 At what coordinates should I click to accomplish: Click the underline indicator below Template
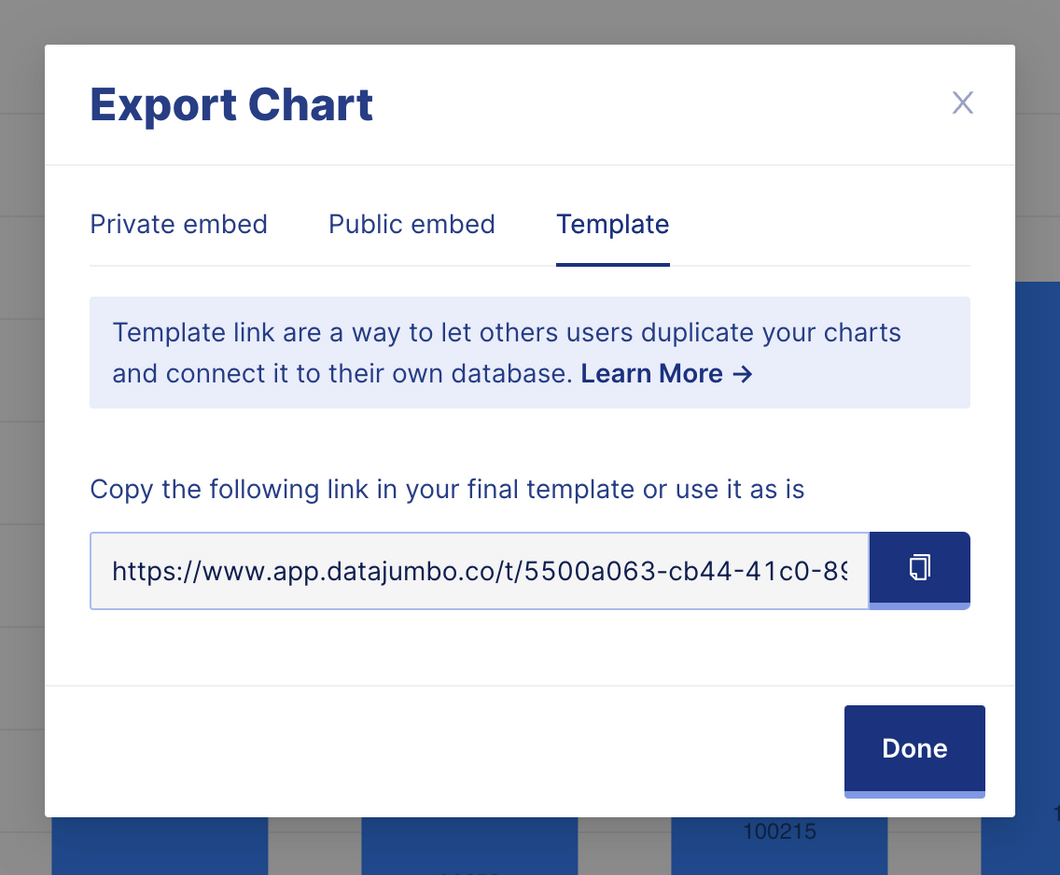[612, 264]
